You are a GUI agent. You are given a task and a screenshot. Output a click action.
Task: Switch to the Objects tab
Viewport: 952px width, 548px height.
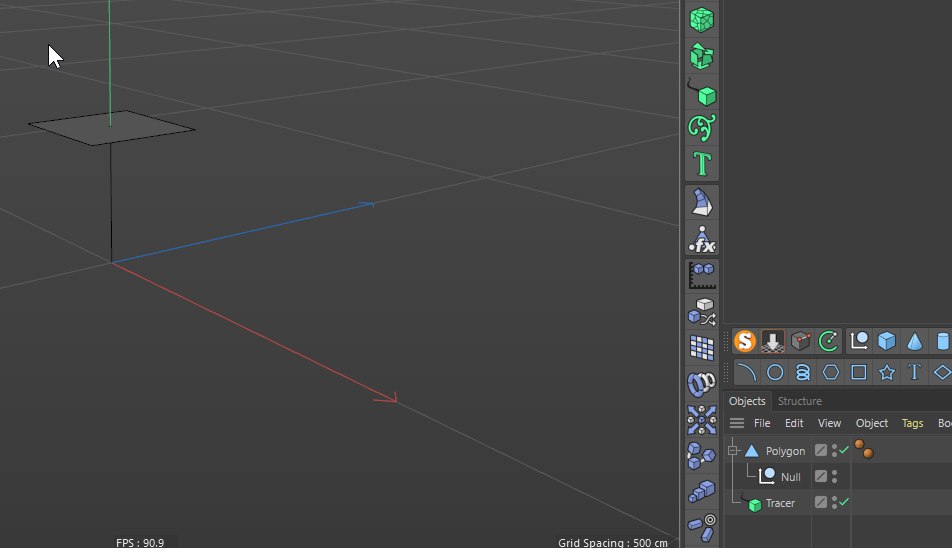coord(747,401)
